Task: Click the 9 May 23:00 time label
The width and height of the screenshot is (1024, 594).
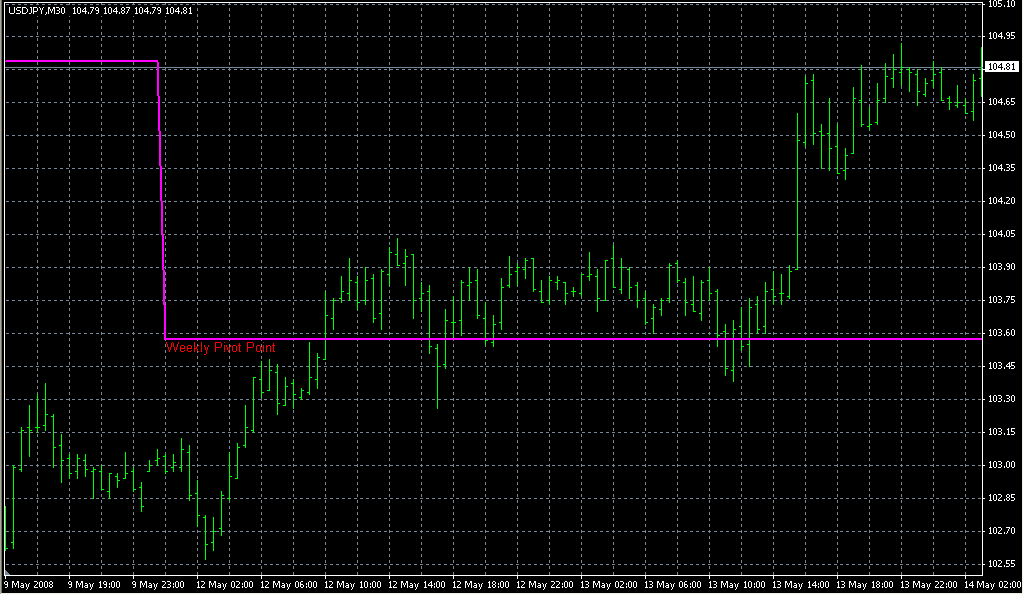Action: (x=157, y=584)
